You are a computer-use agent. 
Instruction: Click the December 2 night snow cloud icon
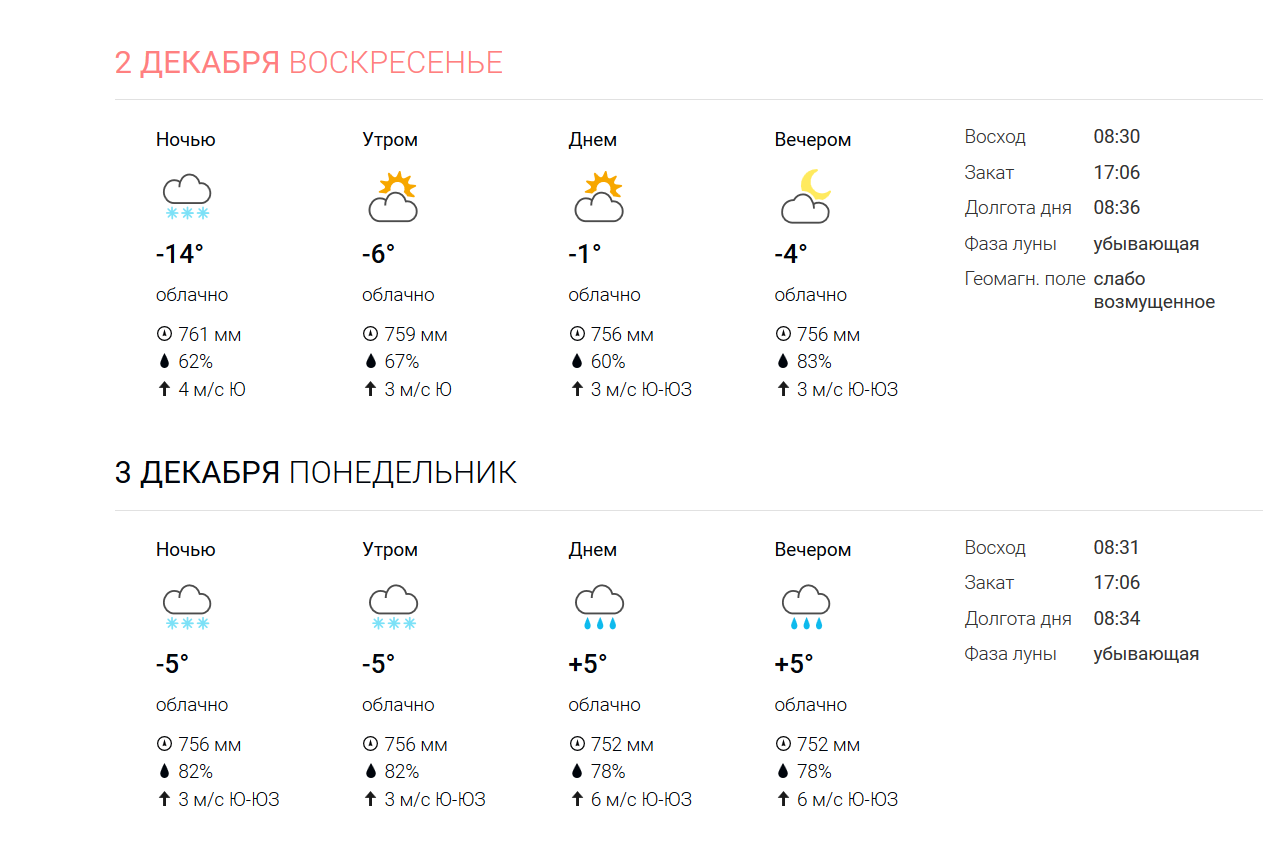point(187,197)
